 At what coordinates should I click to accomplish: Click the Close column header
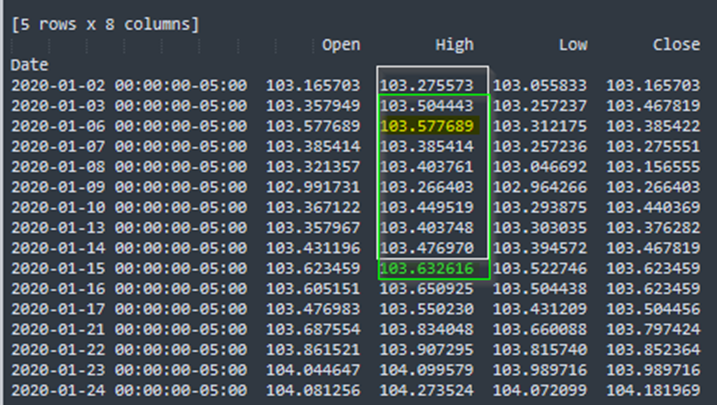click(x=676, y=45)
